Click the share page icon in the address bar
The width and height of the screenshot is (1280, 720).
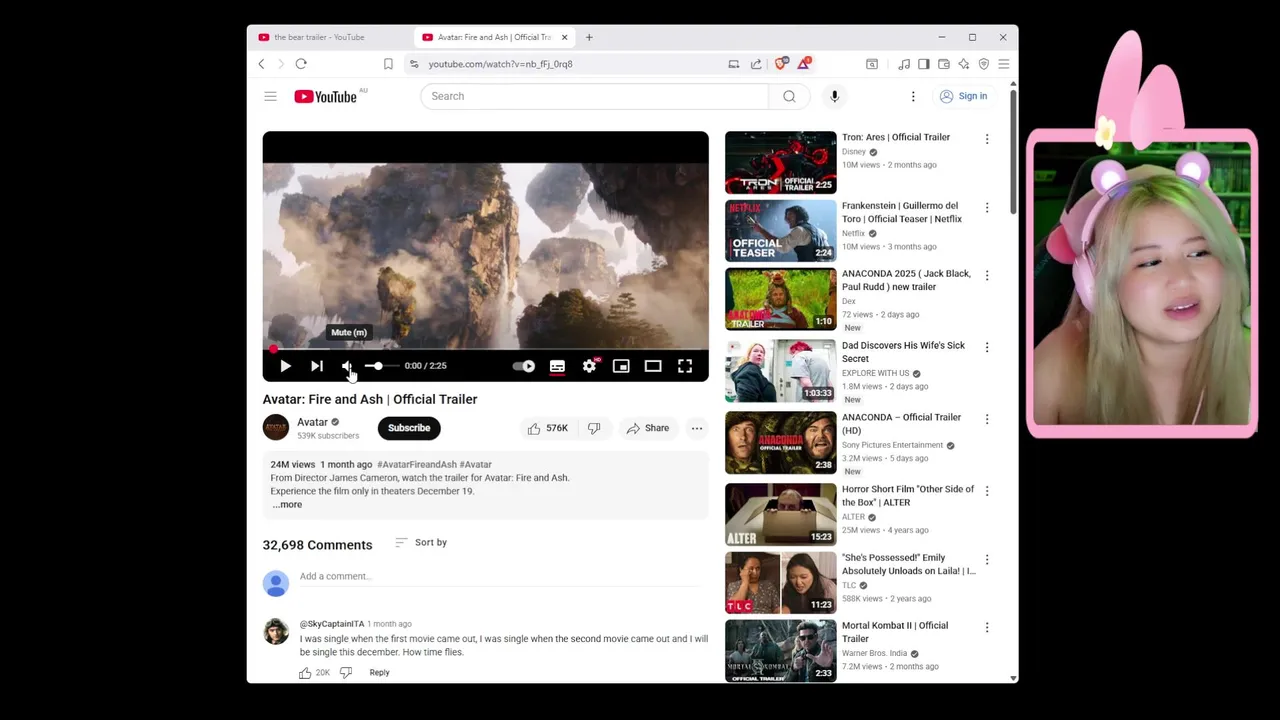pos(756,64)
